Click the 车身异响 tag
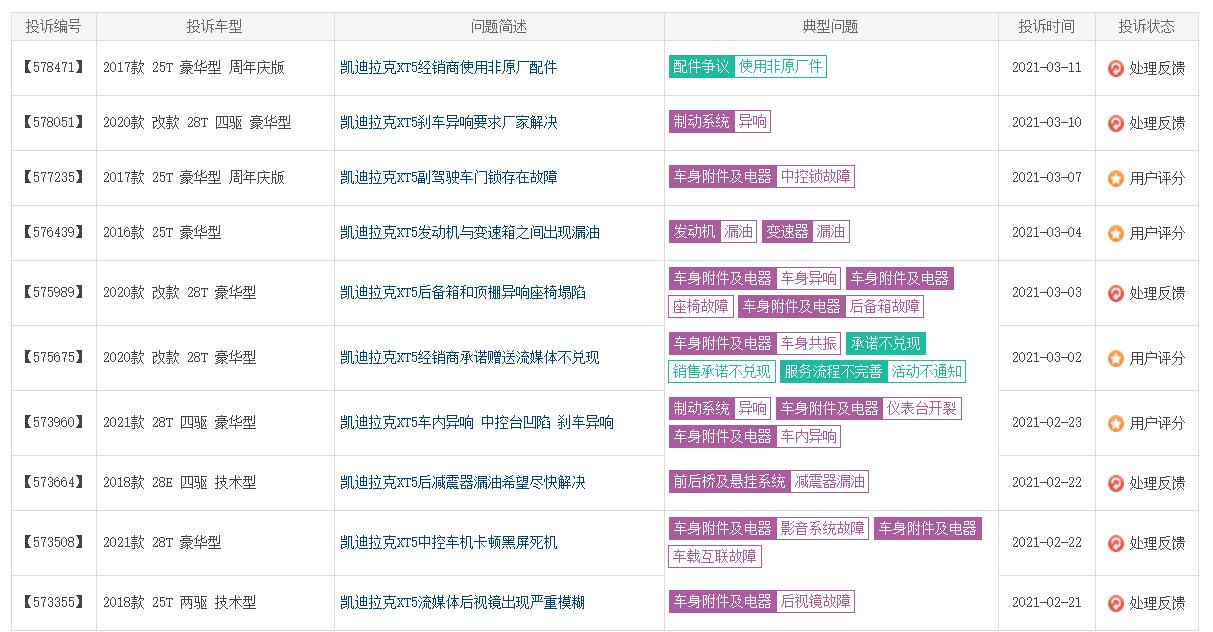The width and height of the screenshot is (1213, 632). 808,278
